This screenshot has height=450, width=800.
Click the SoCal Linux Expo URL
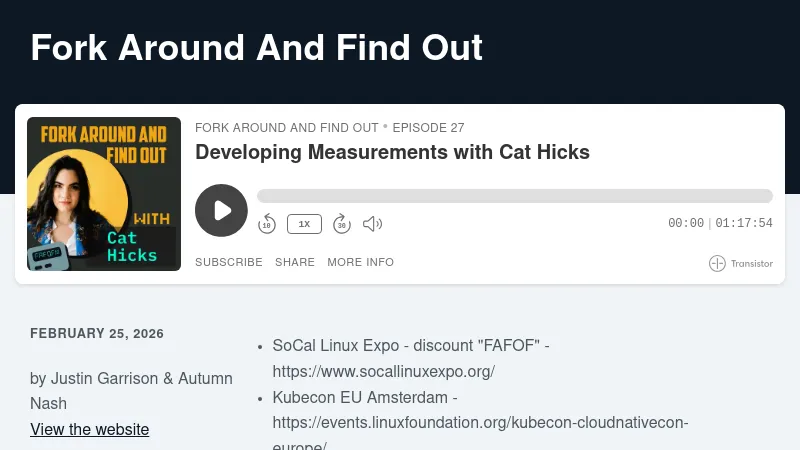(383, 372)
